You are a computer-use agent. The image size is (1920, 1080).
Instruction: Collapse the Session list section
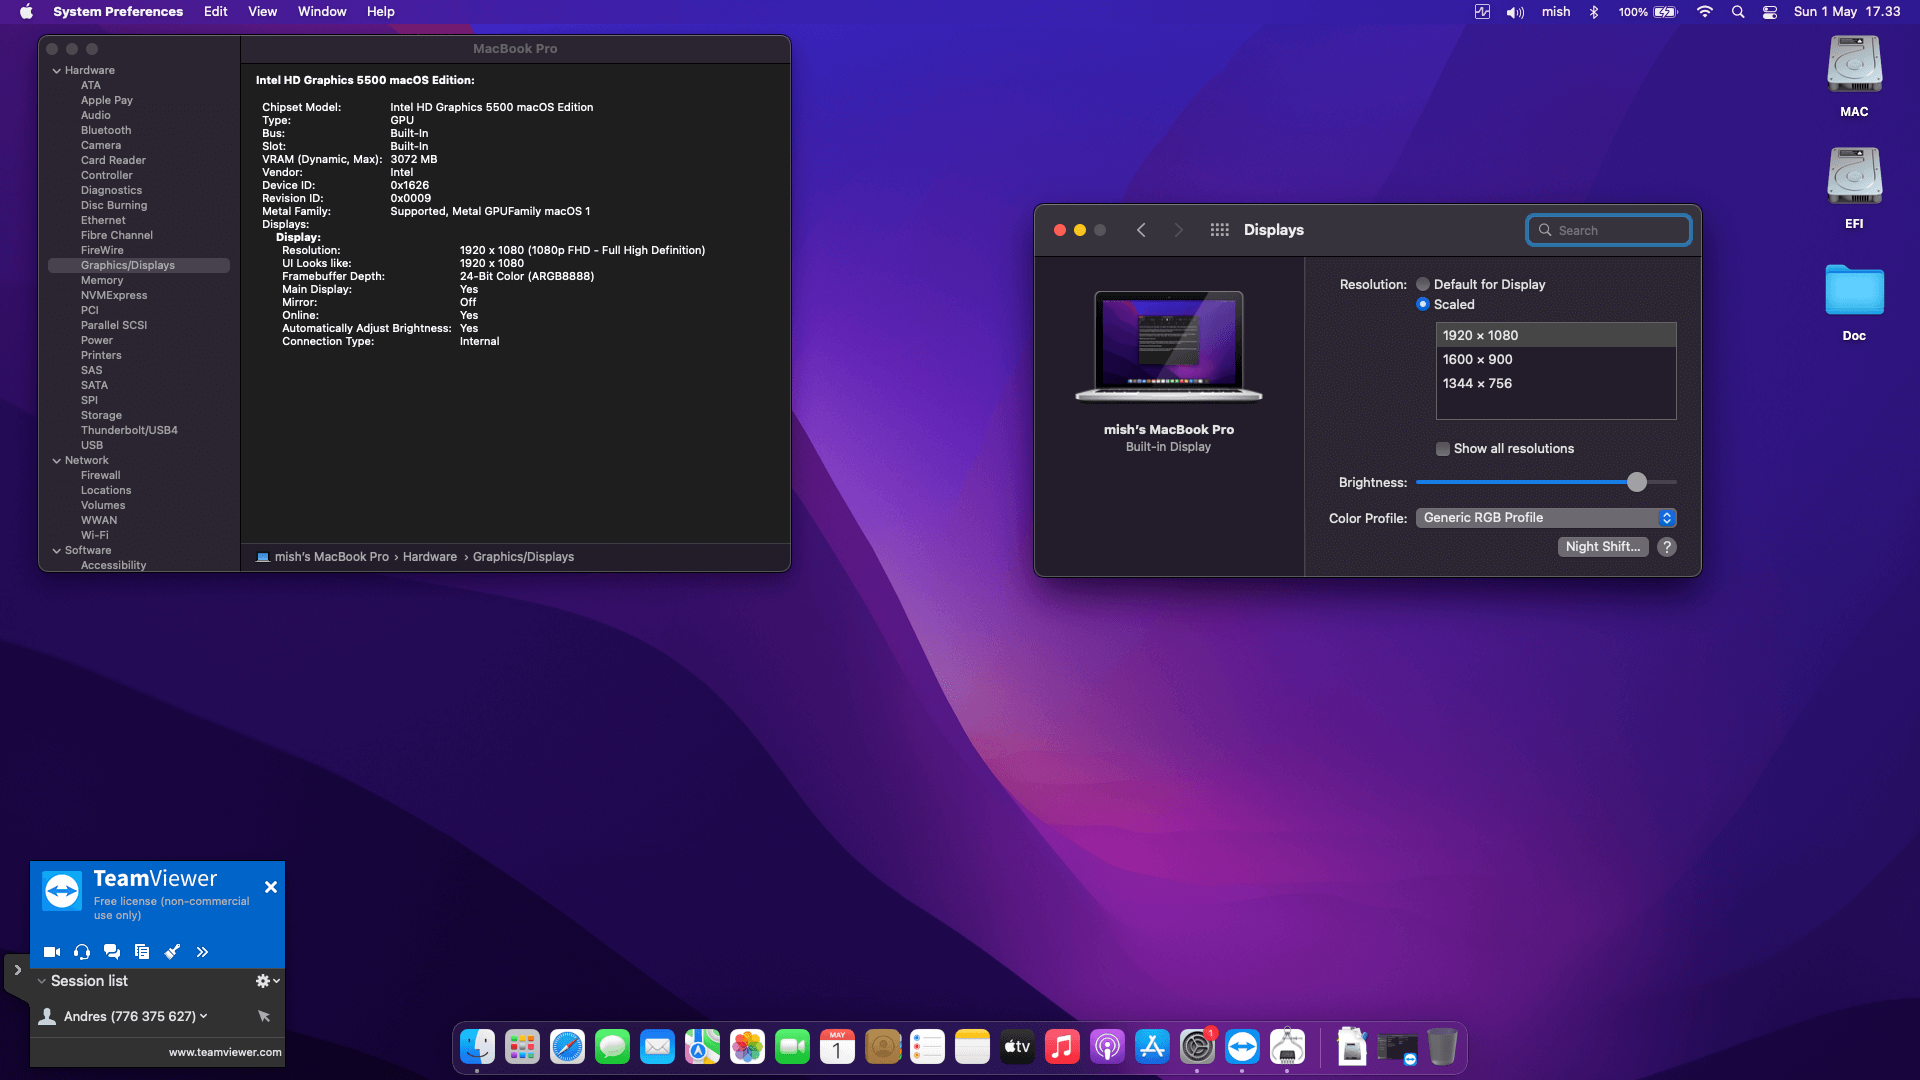(42, 981)
